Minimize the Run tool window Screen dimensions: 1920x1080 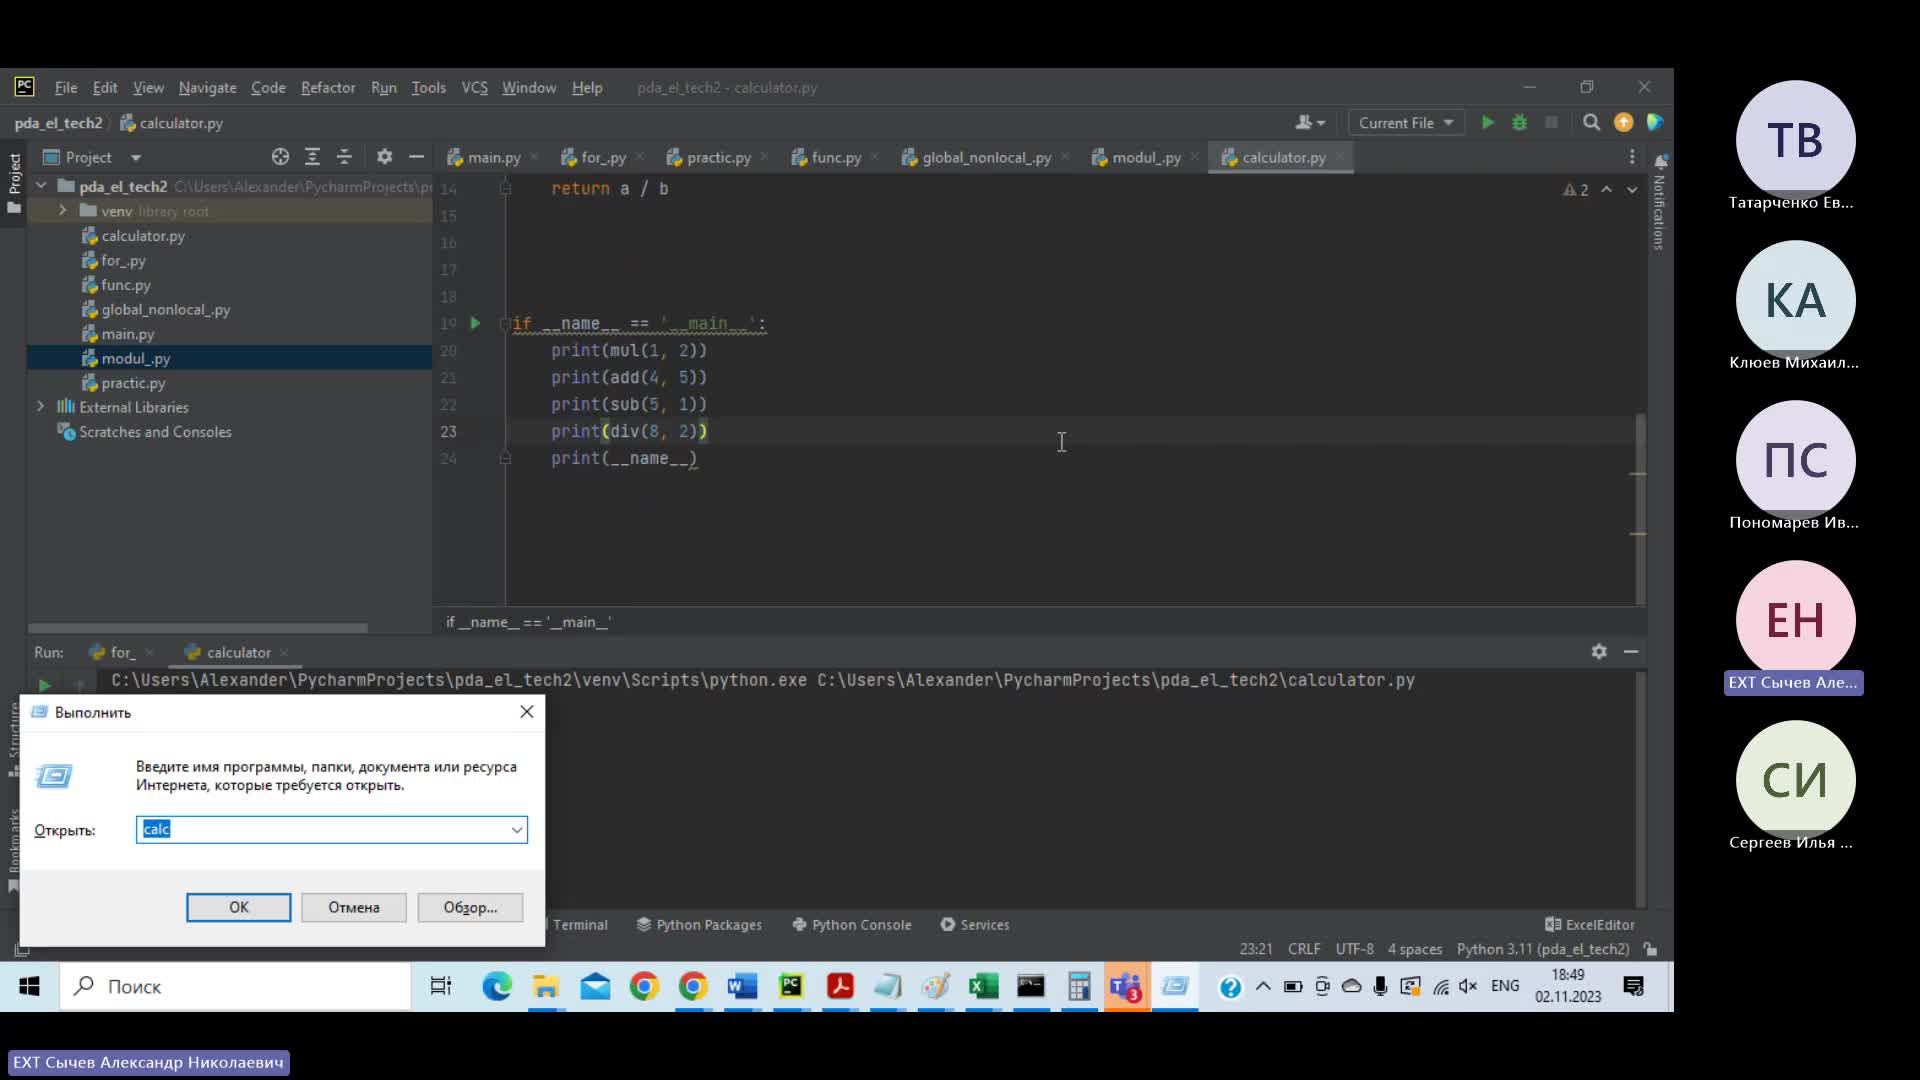[x=1631, y=651]
